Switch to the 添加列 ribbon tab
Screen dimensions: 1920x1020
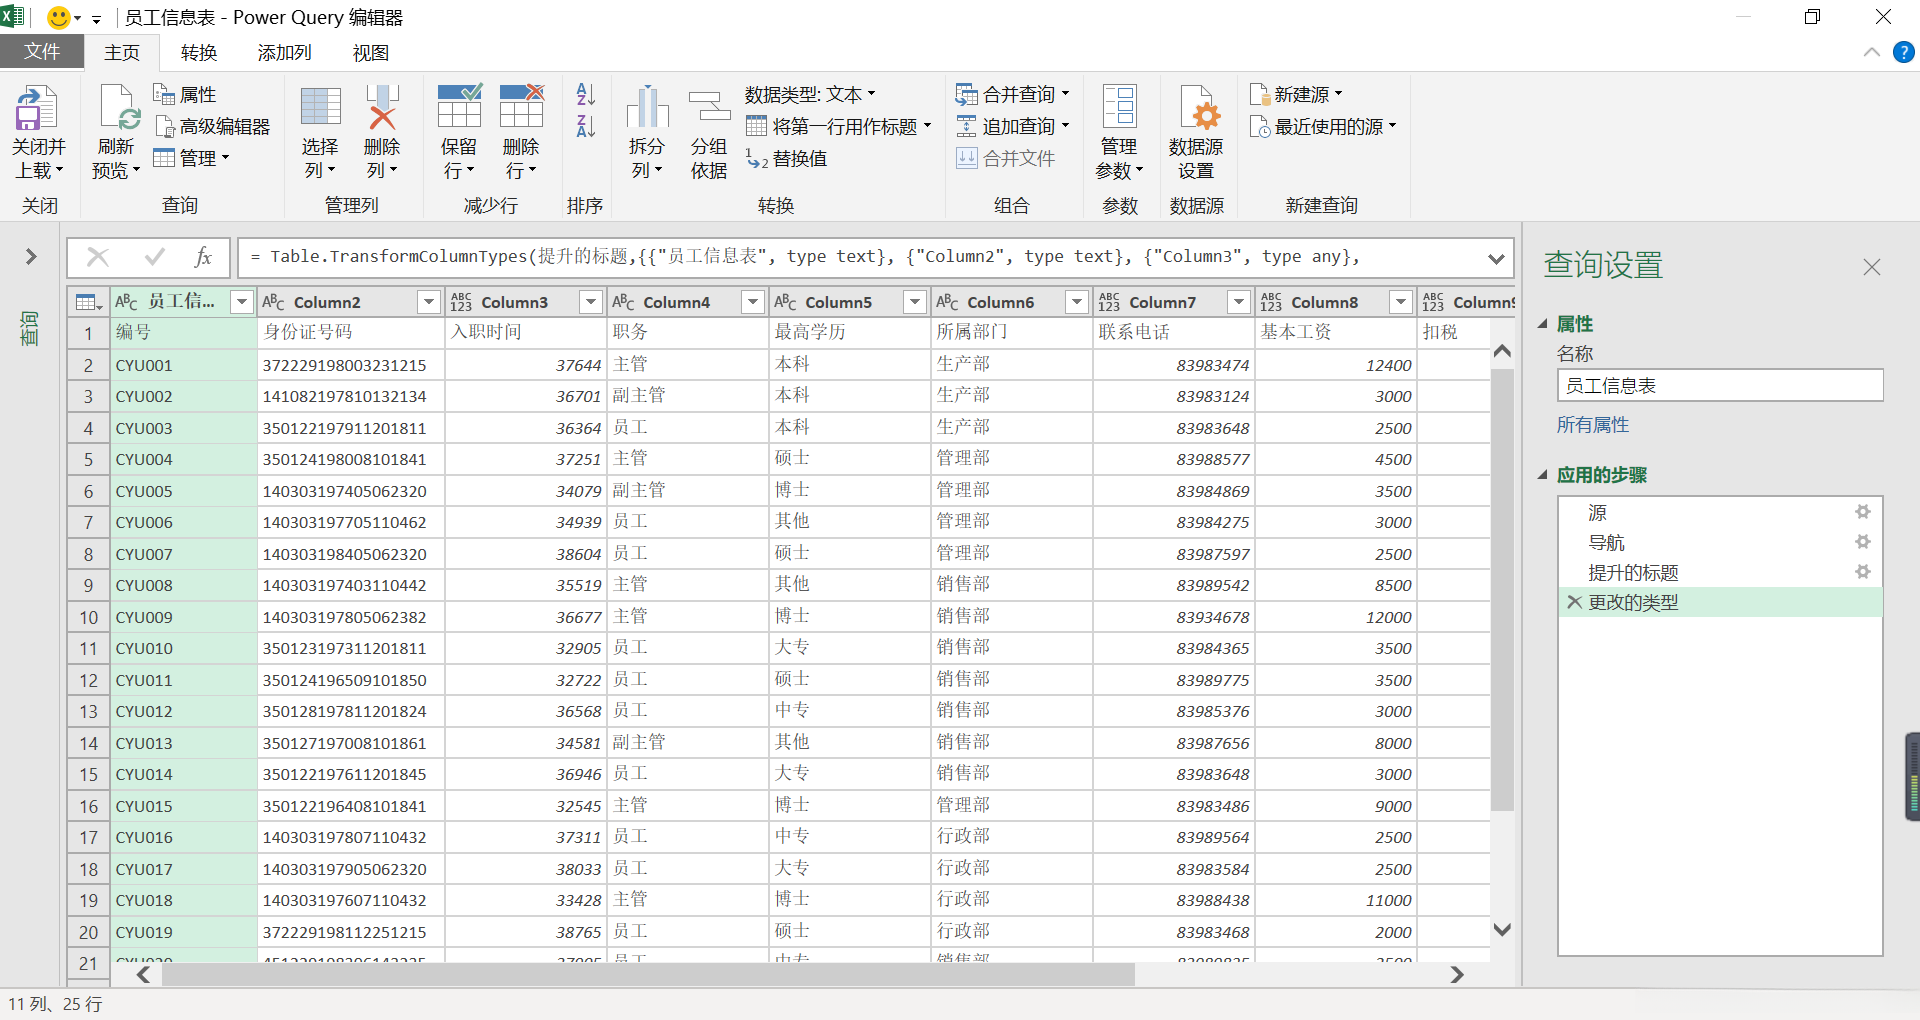(284, 53)
